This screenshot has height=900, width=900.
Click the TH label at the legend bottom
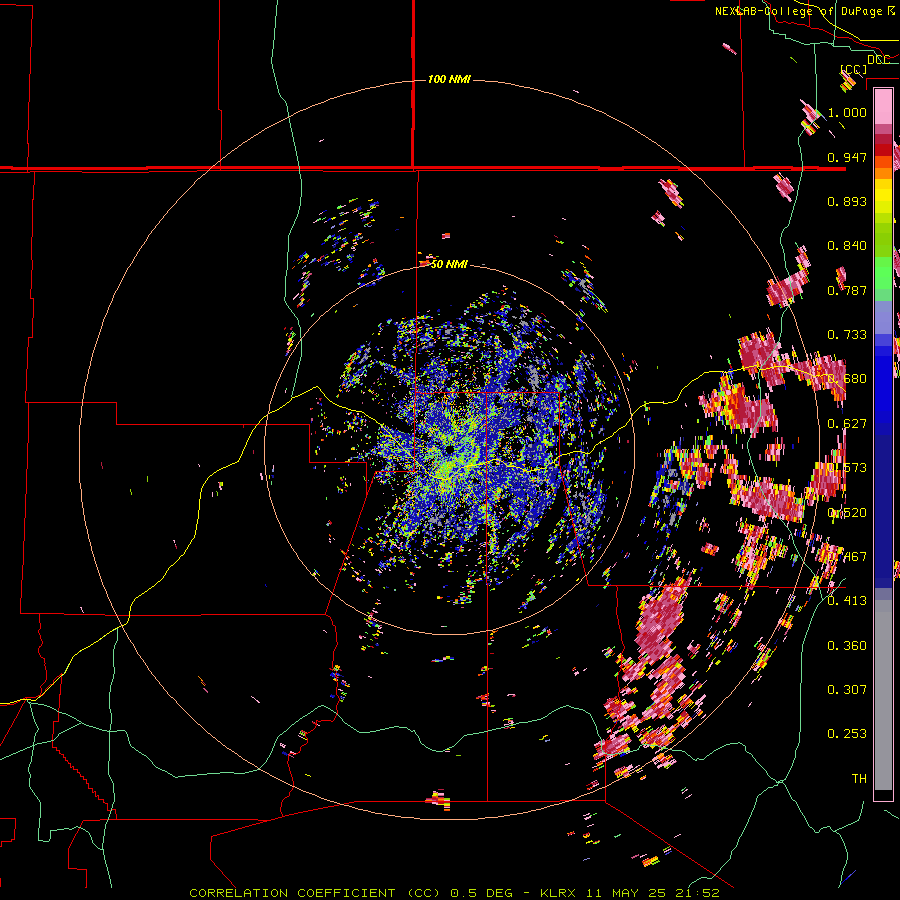click(x=859, y=779)
